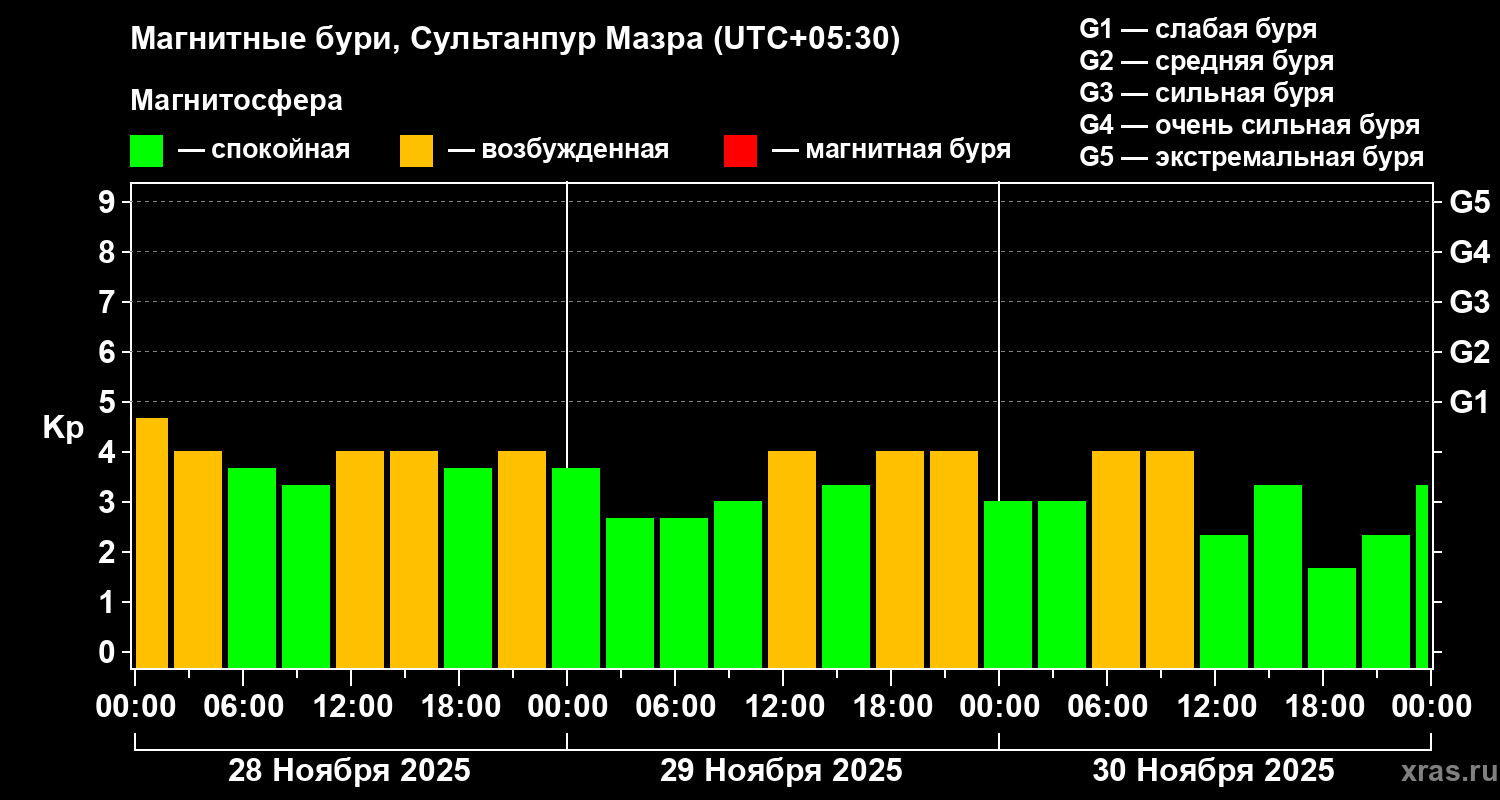Click the '30 Ноября 2025' date label

(x=1213, y=771)
